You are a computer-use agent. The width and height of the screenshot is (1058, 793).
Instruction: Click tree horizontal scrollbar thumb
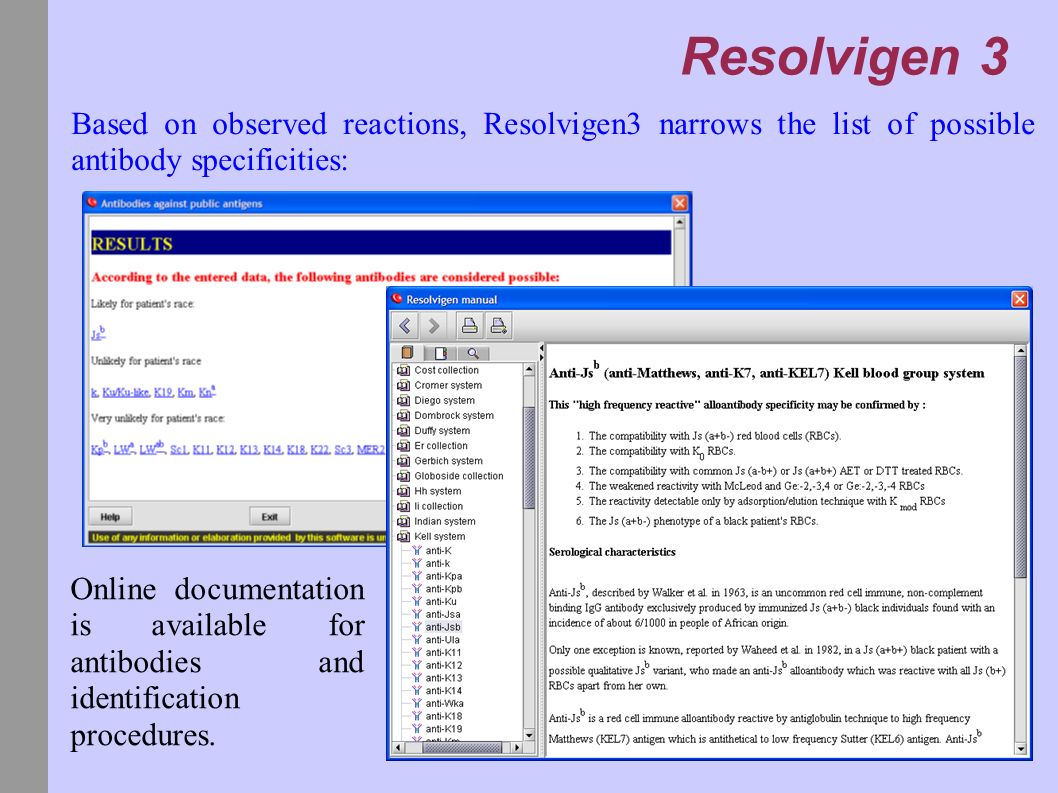pyautogui.click(x=462, y=748)
